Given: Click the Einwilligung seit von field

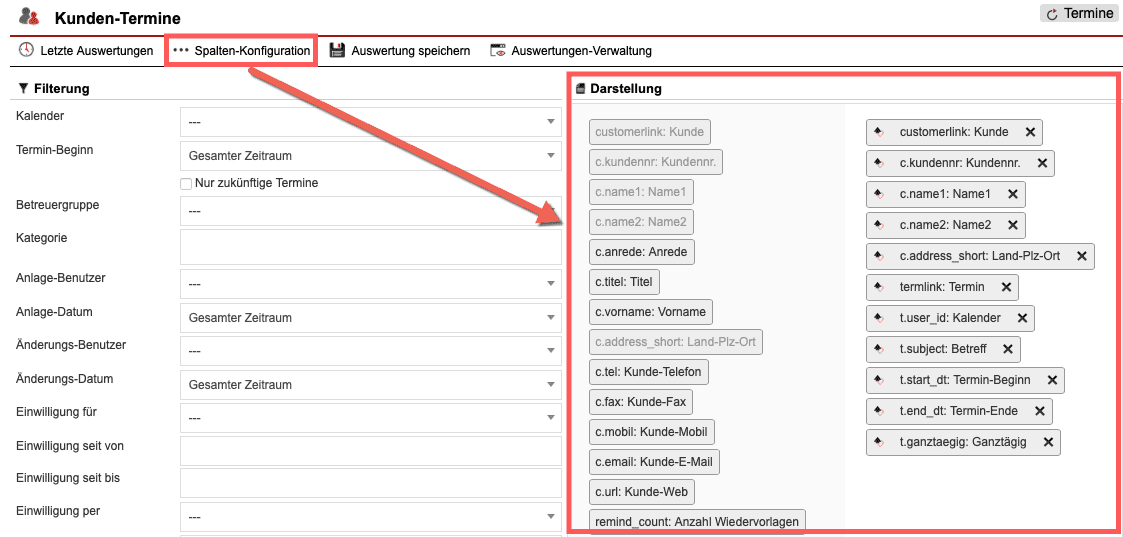Looking at the screenshot, I should [370, 451].
